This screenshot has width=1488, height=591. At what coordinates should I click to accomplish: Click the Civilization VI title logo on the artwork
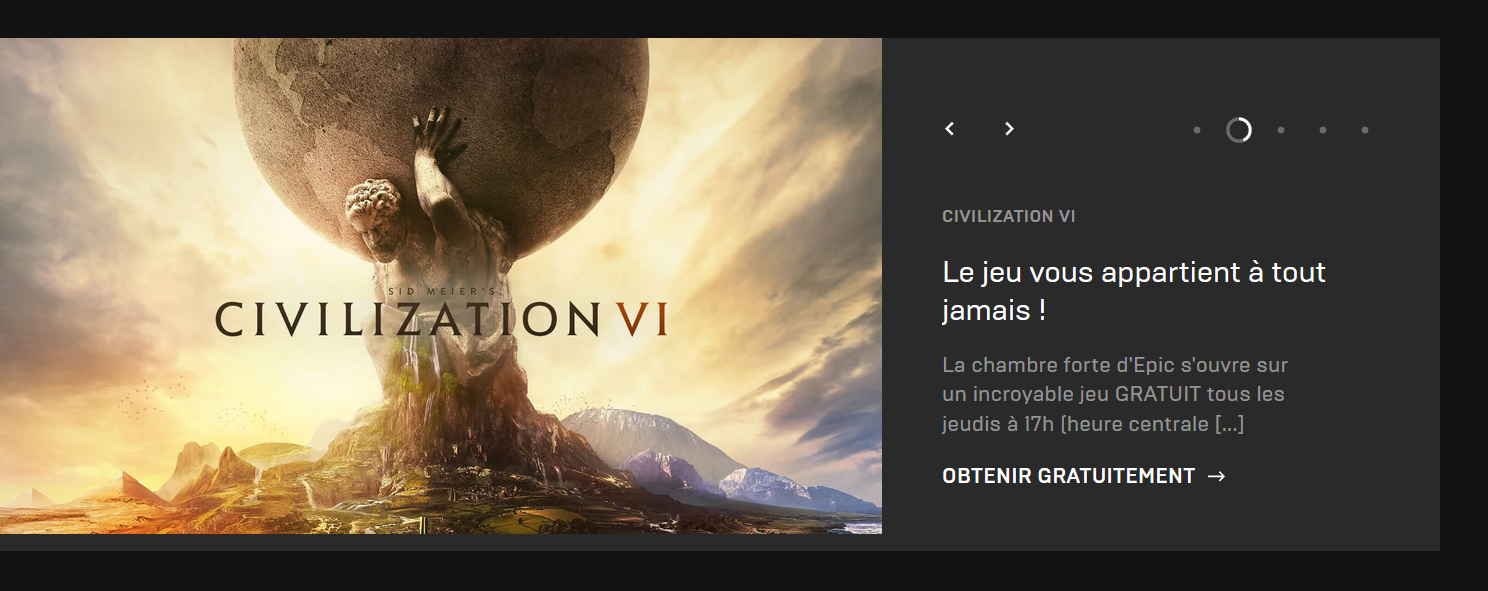coord(441,319)
